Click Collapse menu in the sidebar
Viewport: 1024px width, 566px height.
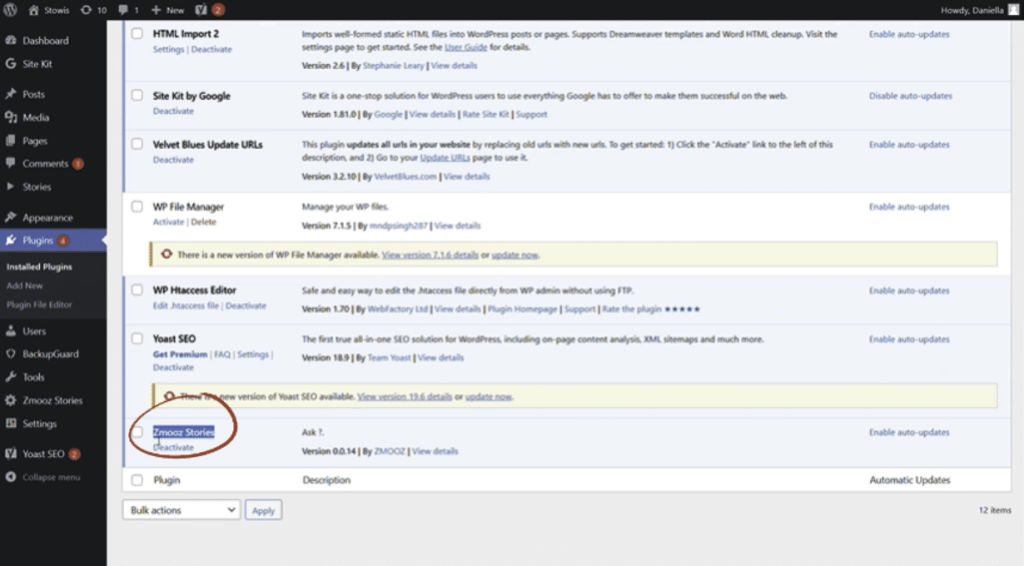pos(51,477)
